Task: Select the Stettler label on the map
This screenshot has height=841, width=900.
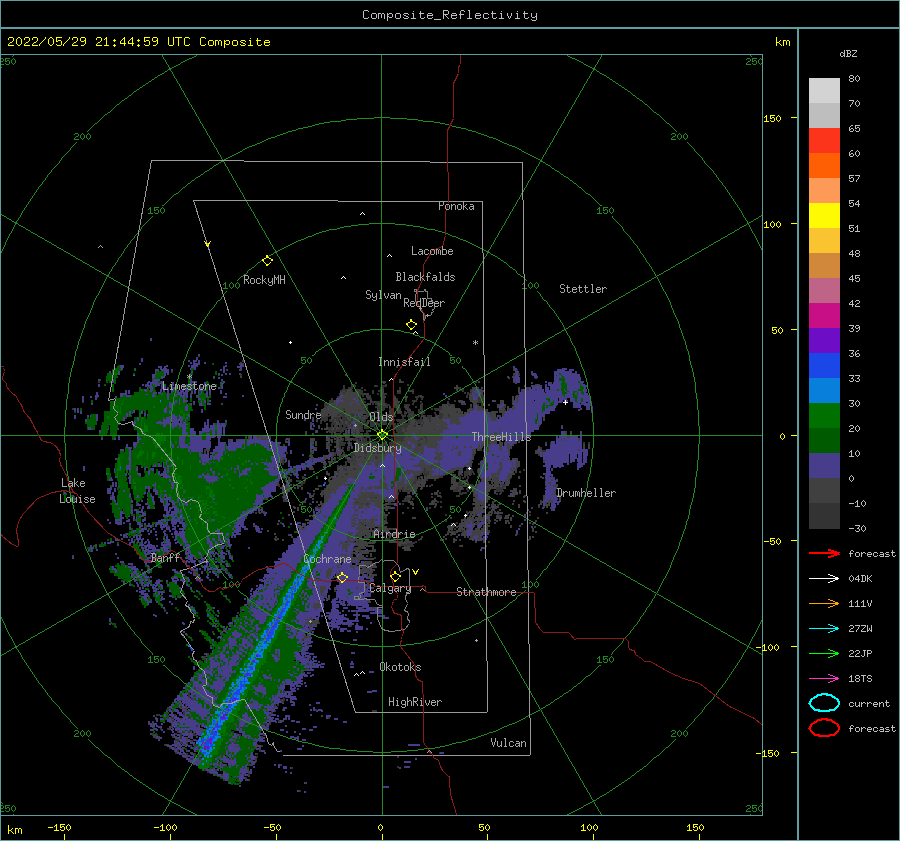Action: click(x=583, y=289)
